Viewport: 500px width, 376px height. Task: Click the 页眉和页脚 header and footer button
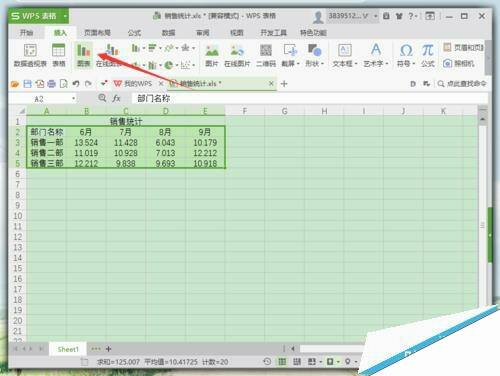(x=463, y=47)
